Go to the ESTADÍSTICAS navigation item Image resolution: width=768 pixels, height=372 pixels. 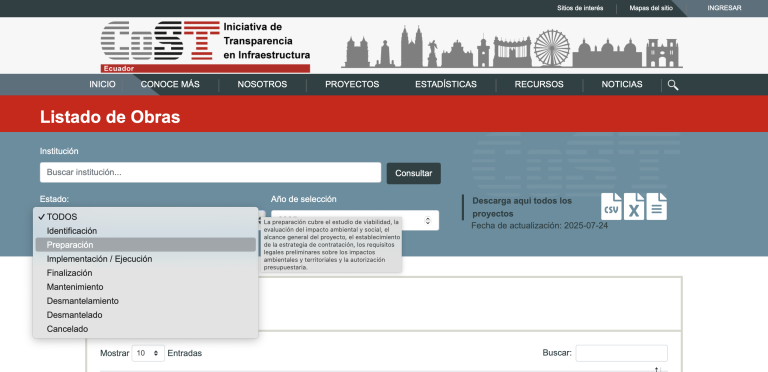tap(446, 84)
